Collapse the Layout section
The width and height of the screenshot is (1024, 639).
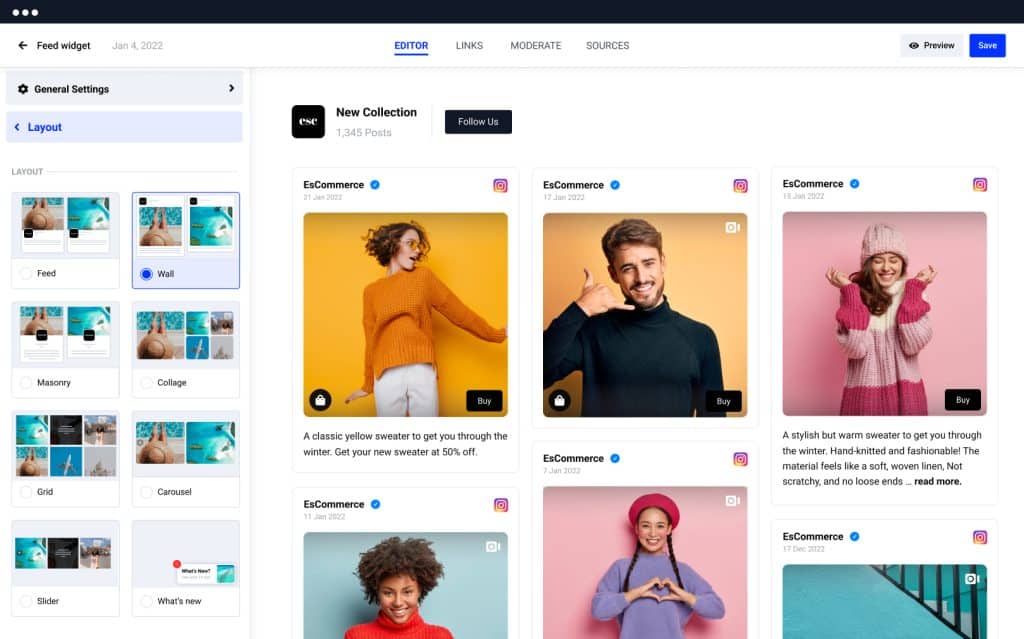tap(124, 126)
